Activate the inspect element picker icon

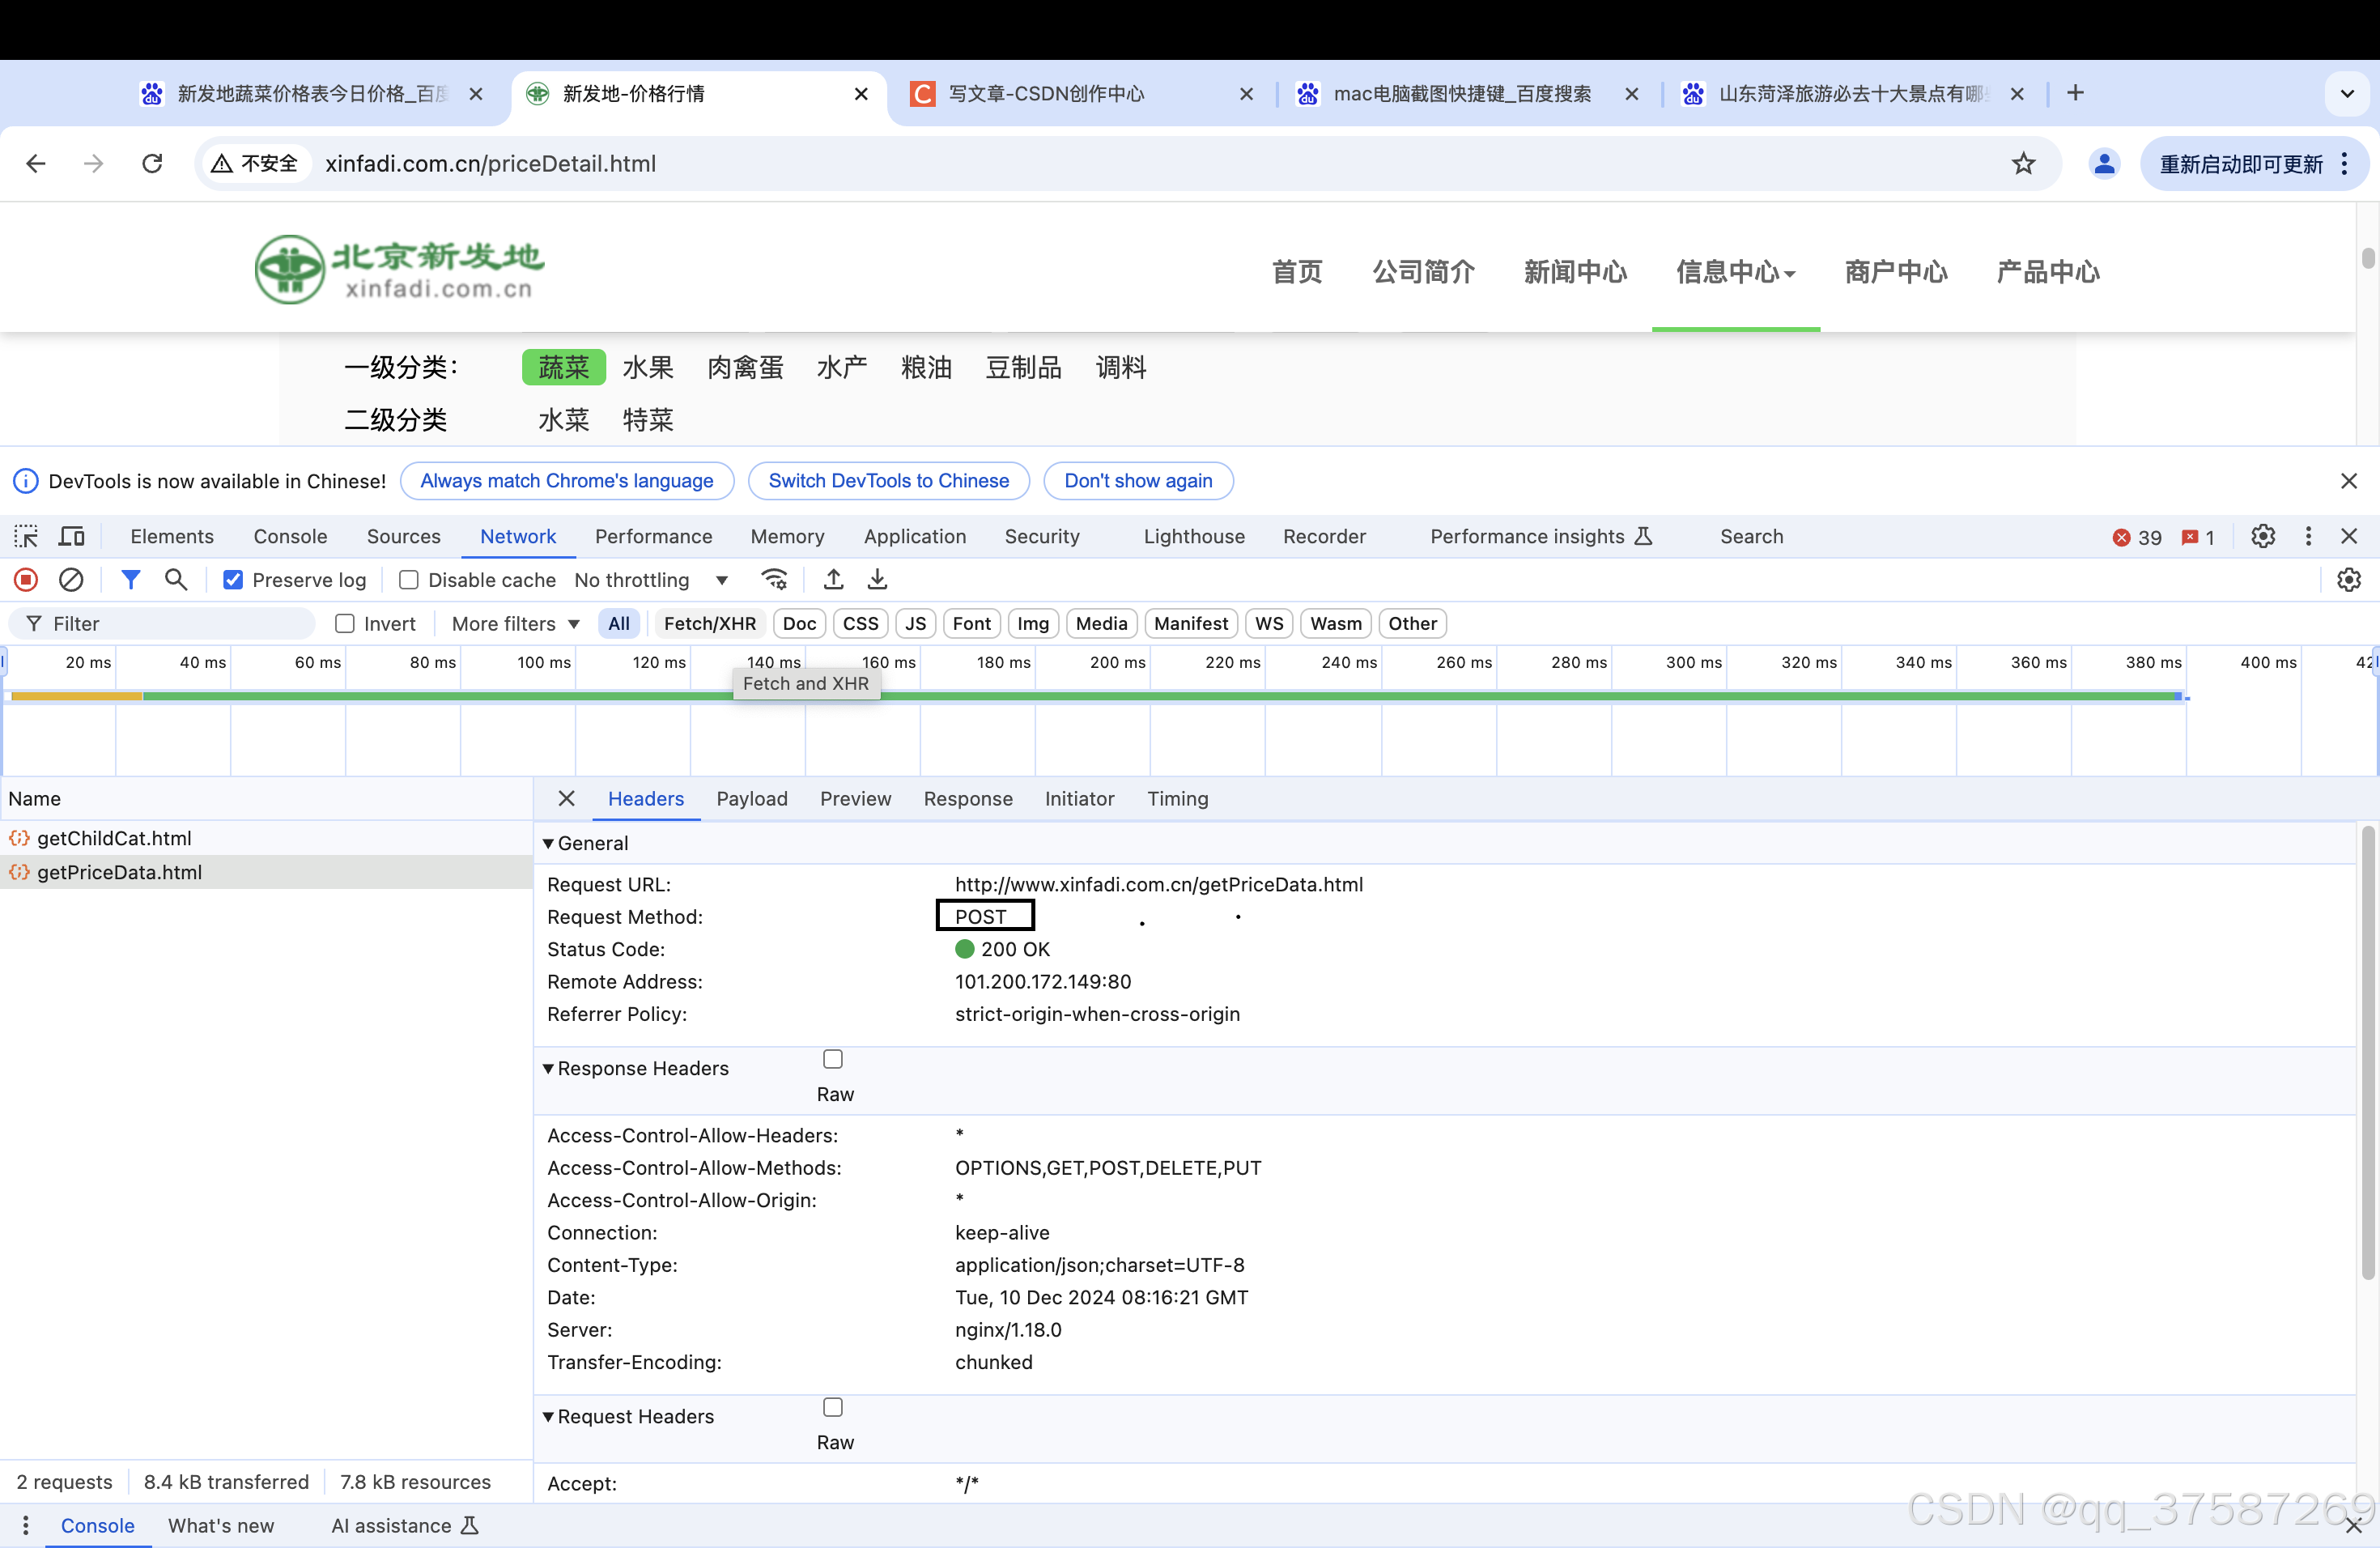click(x=26, y=536)
